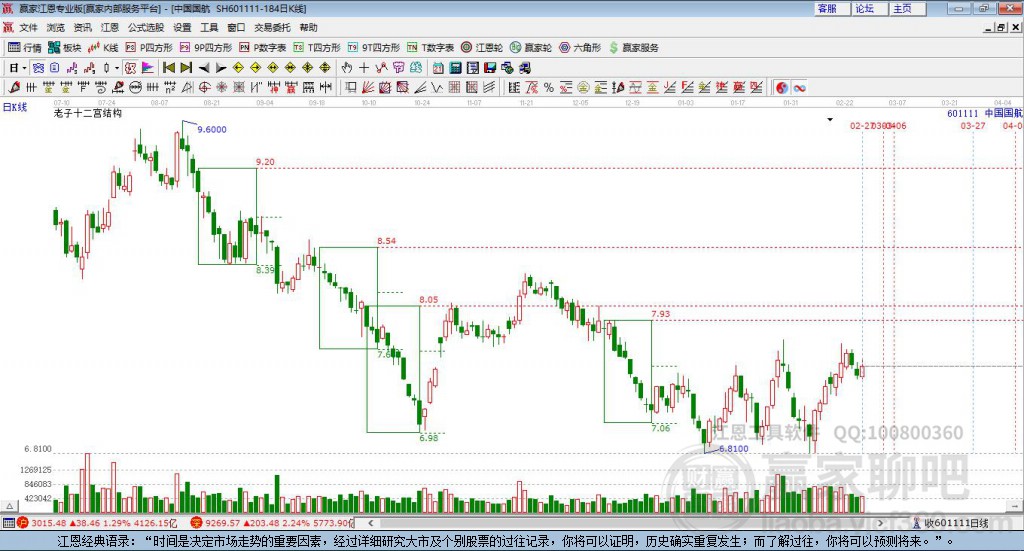The width and height of the screenshot is (1024, 551).
Task: Step chart right with black right arrow
Action: 221,68
